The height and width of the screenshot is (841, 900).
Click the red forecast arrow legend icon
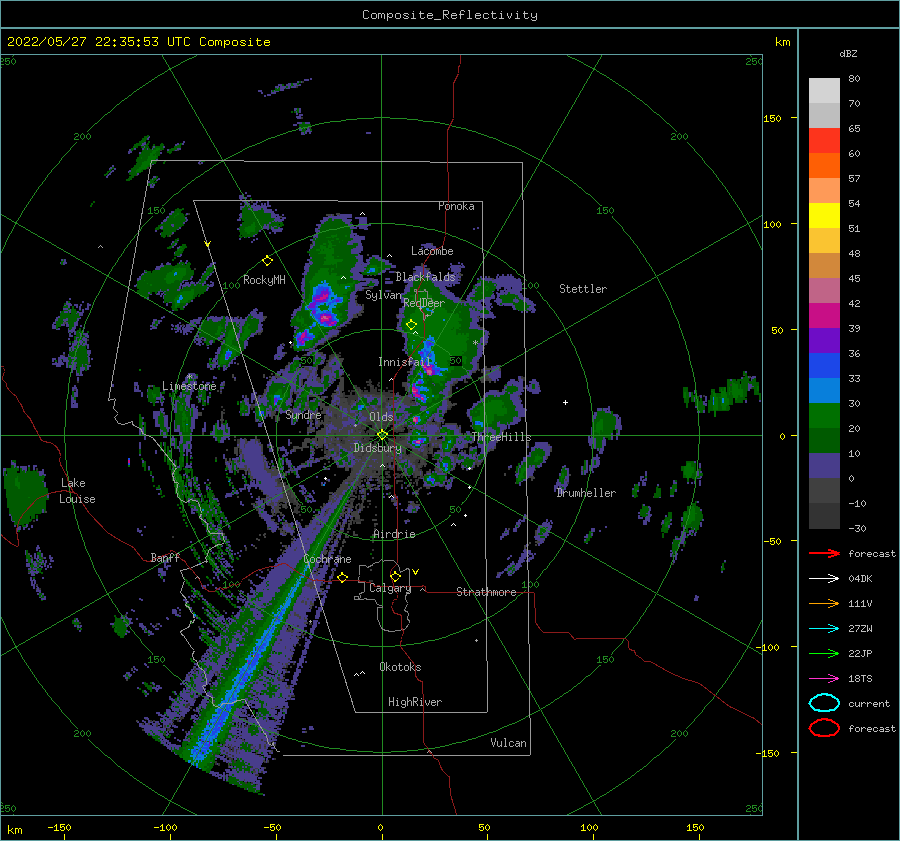coord(824,553)
